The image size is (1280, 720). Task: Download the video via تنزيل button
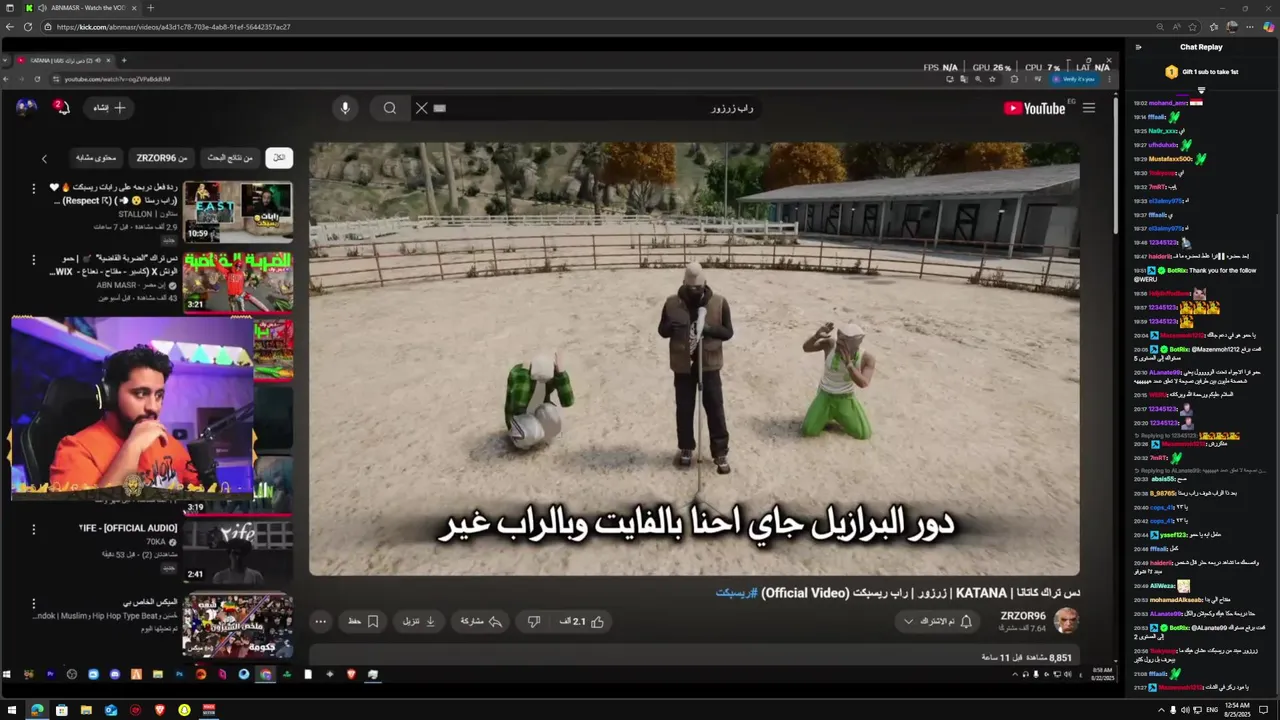(419, 621)
